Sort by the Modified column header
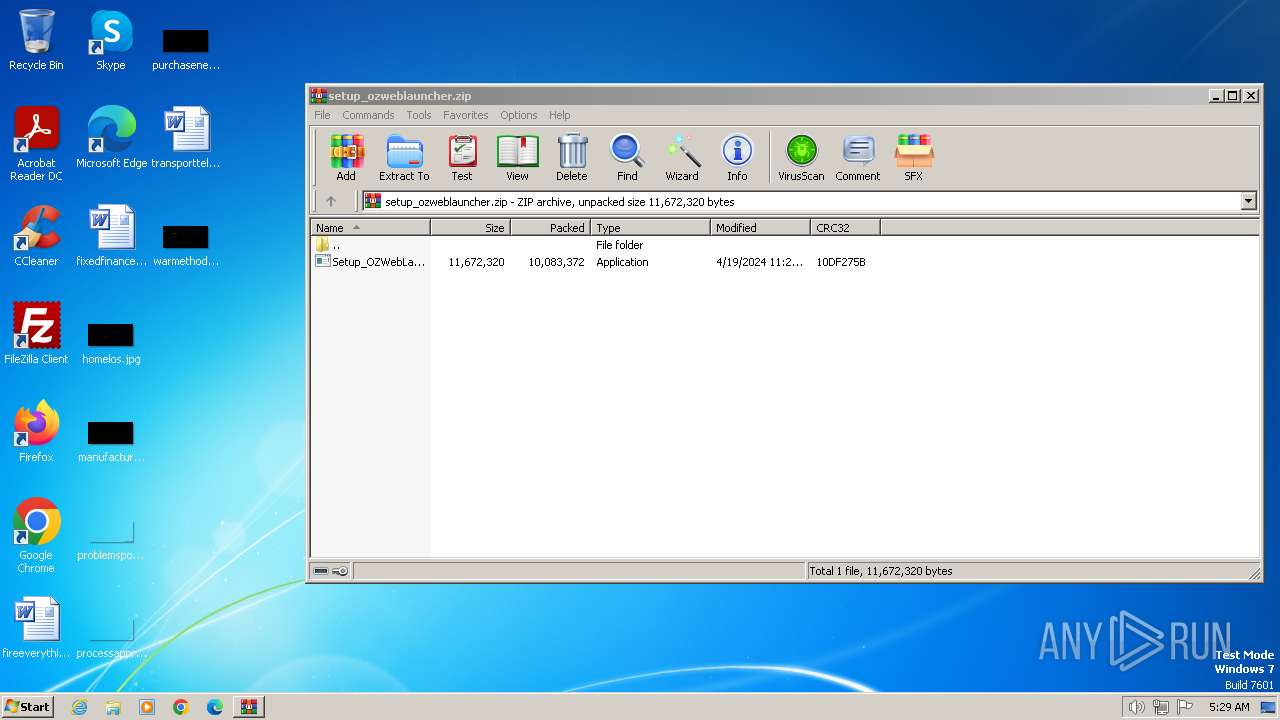The image size is (1280, 720). tap(761, 228)
